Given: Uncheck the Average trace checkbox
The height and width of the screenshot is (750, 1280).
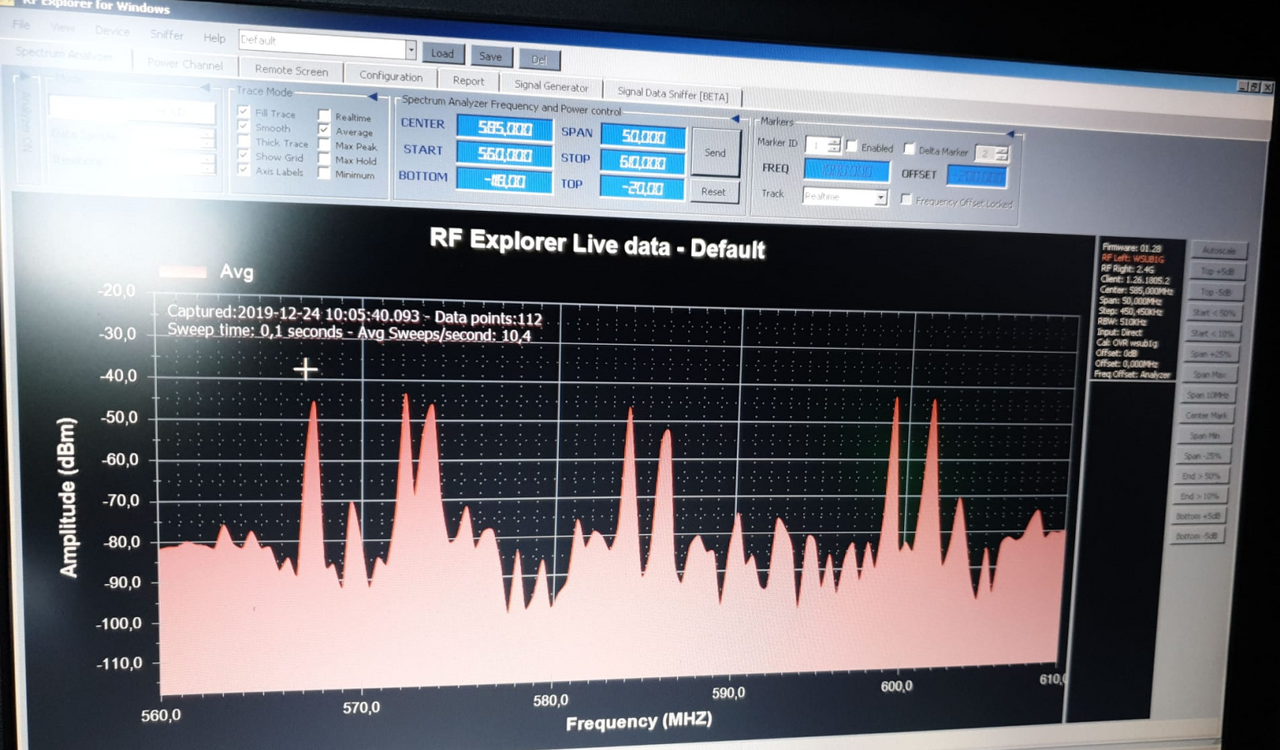Looking at the screenshot, I should (x=324, y=130).
